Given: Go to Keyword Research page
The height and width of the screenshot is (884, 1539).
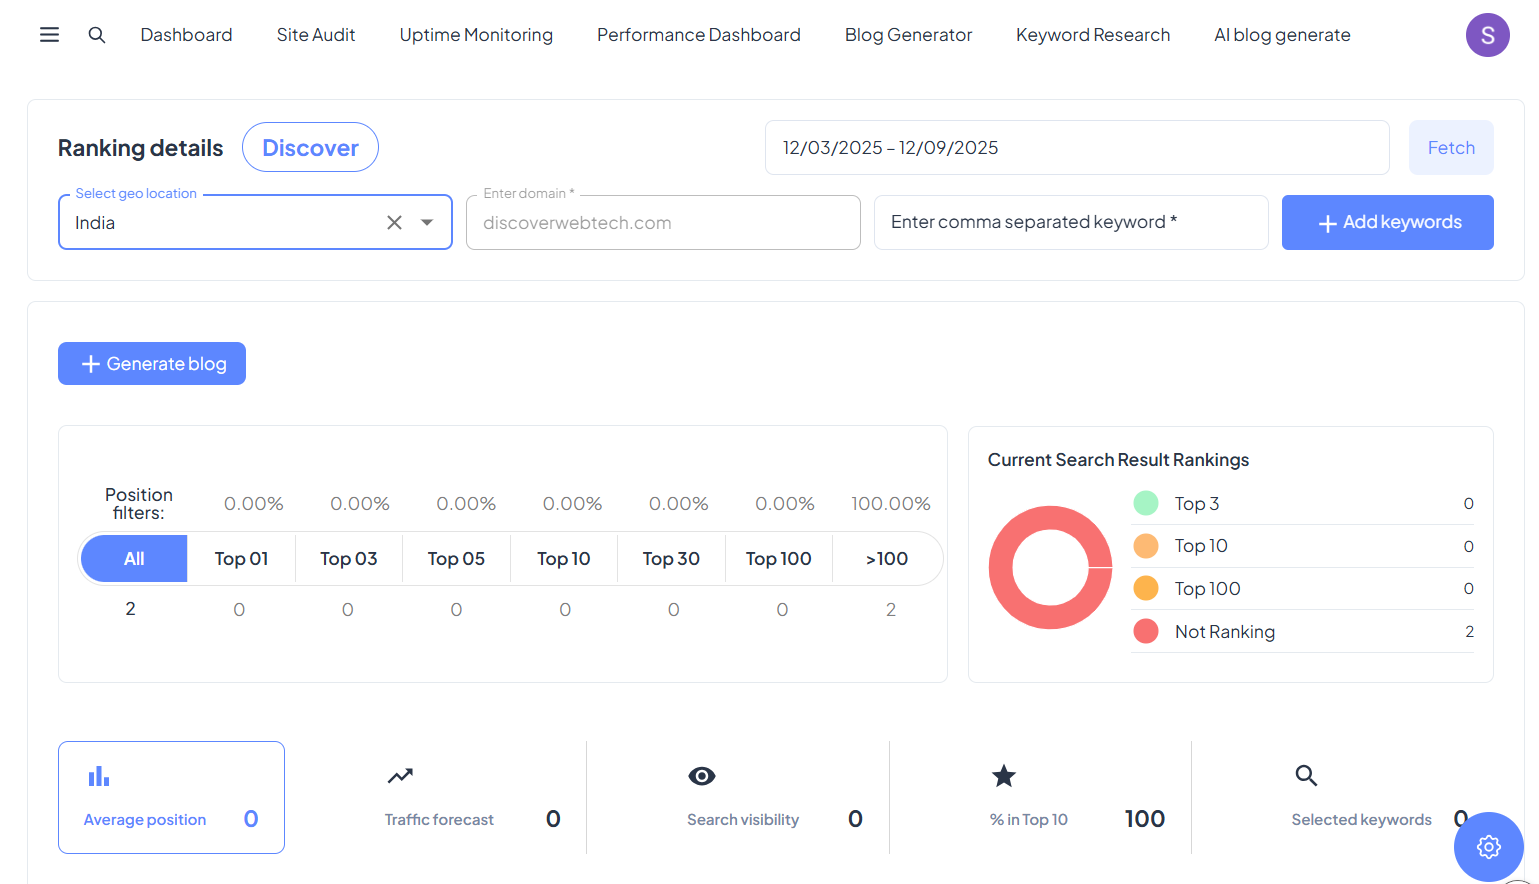Looking at the screenshot, I should pos(1092,35).
